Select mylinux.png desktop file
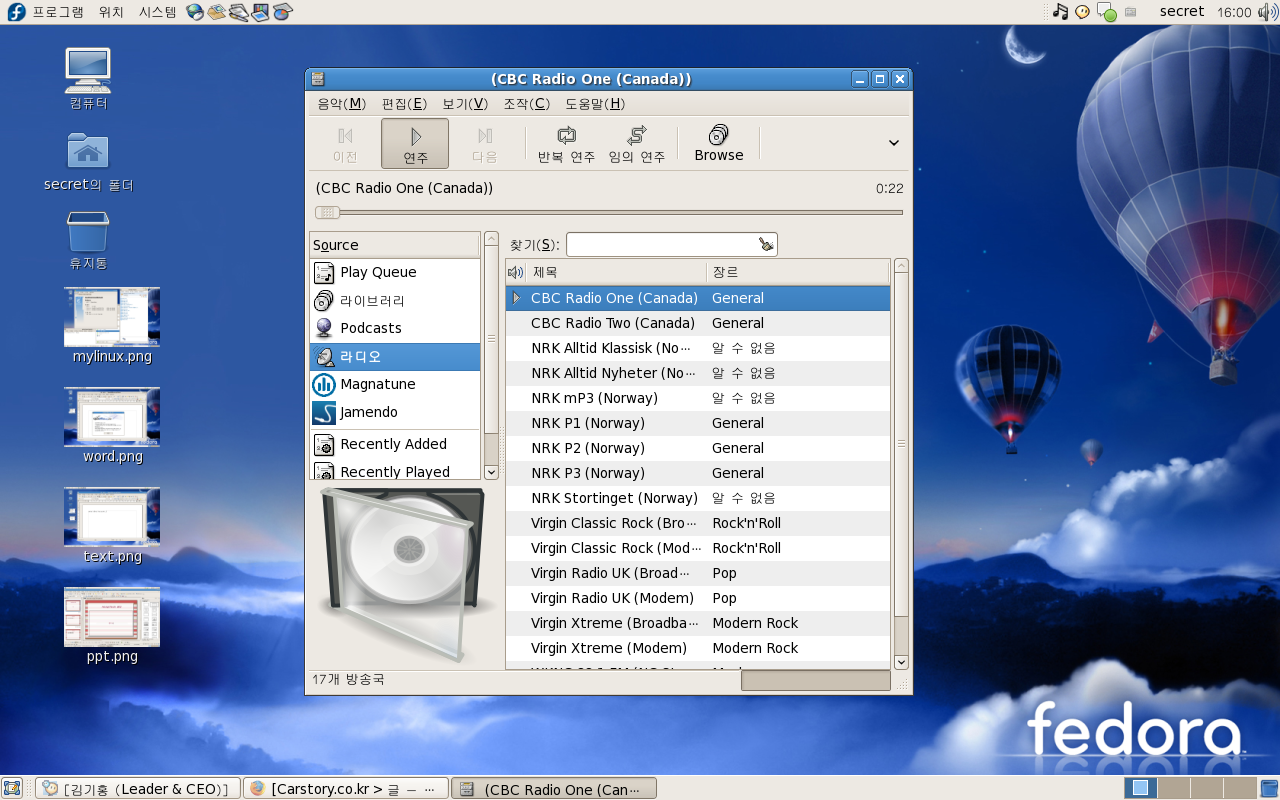1280x800 pixels. (112, 326)
